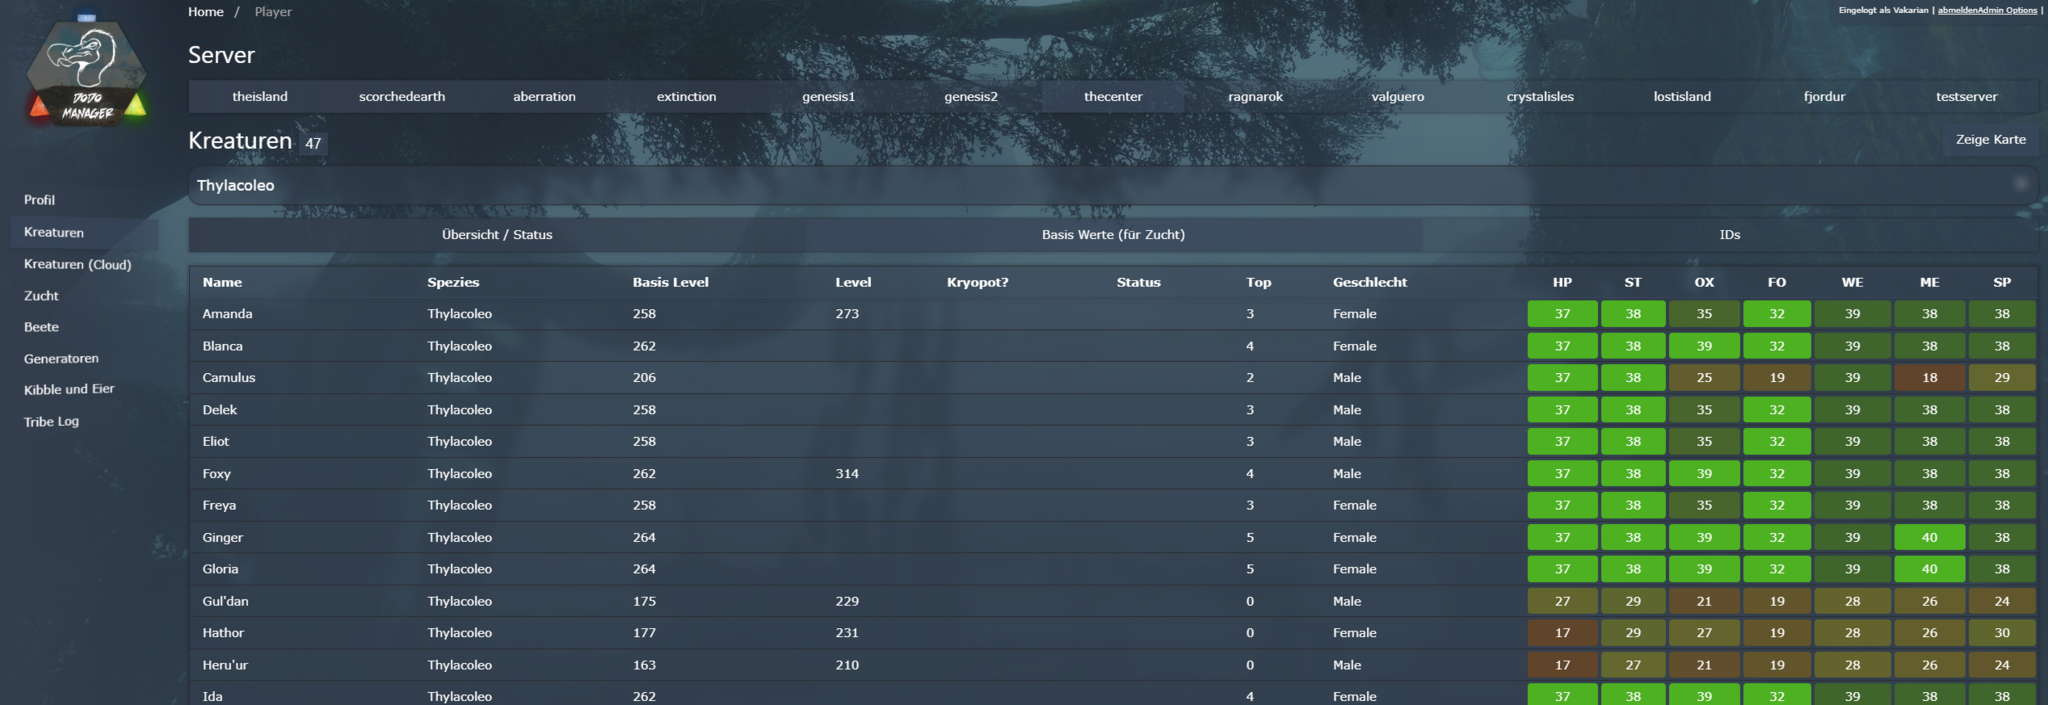
Task: Show the IDs tab
Action: pyautogui.click(x=1729, y=235)
